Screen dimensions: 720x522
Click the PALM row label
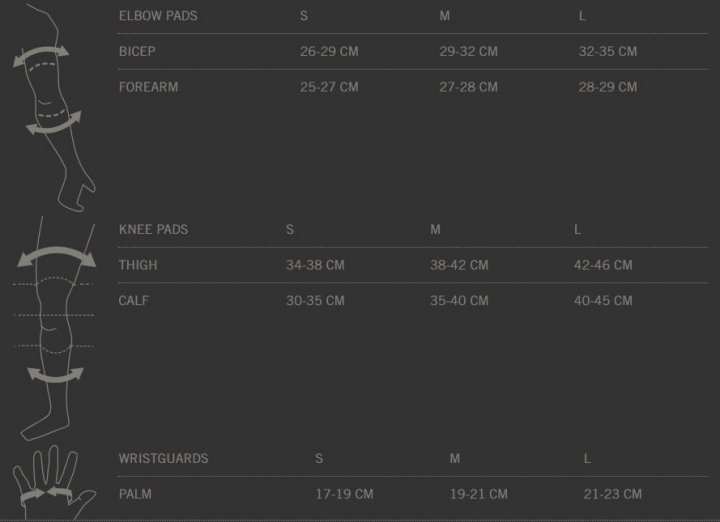(x=135, y=494)
